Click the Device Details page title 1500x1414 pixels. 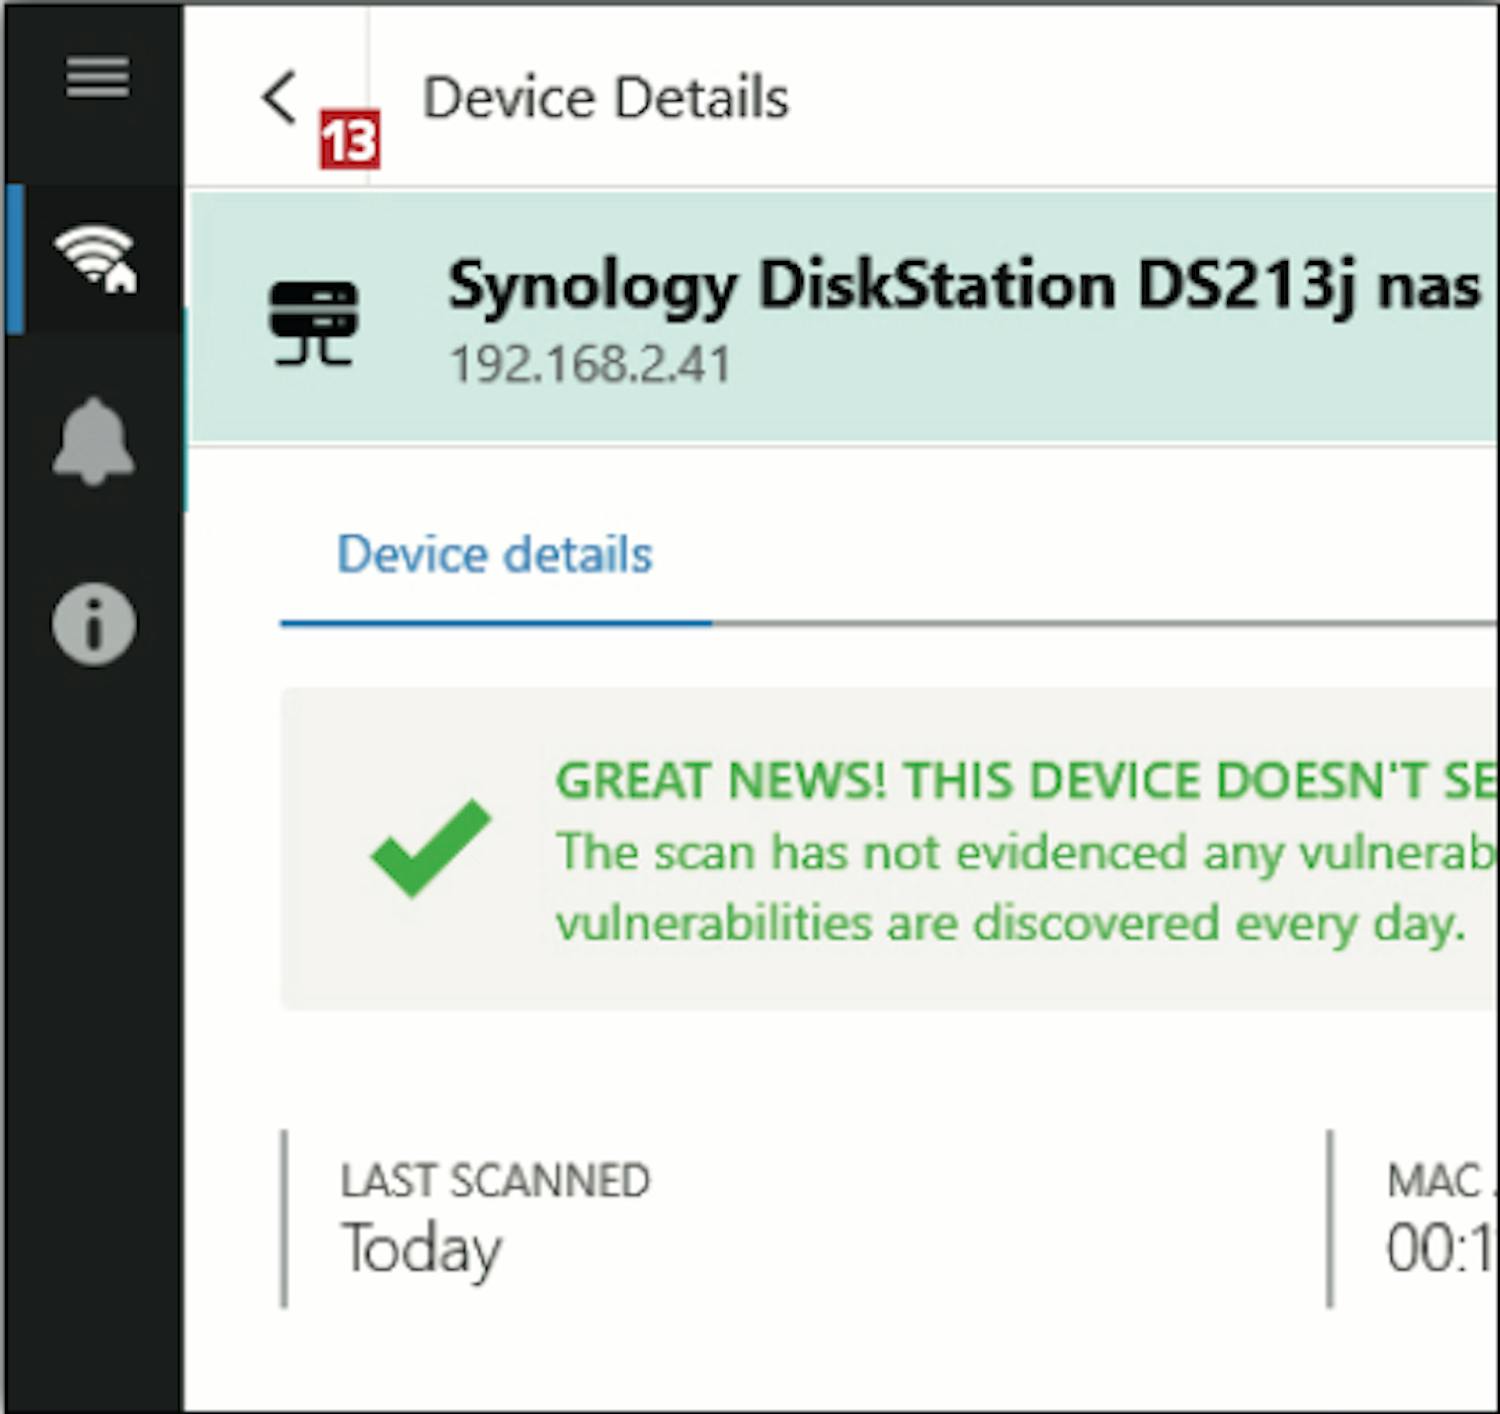pyautogui.click(x=605, y=98)
